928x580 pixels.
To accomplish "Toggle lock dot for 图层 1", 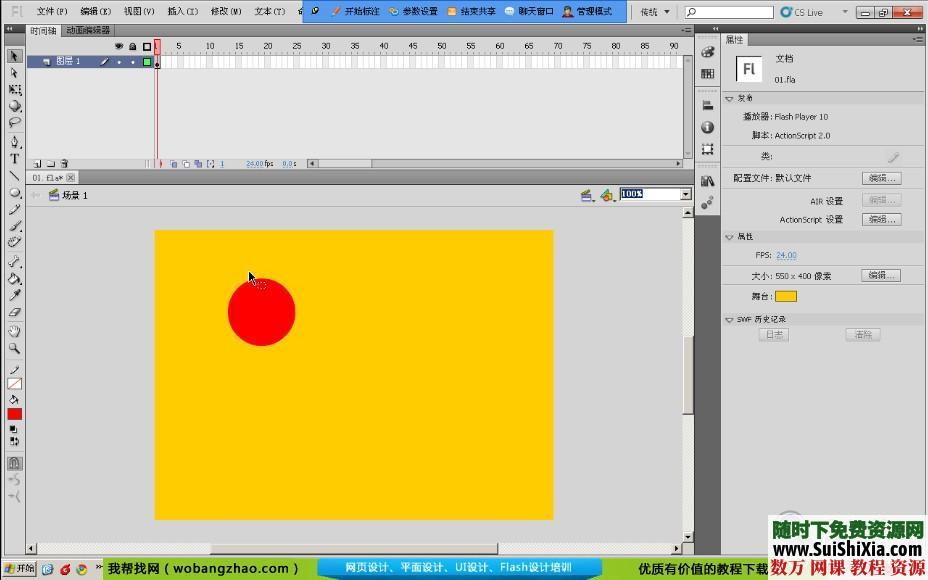I will point(132,62).
